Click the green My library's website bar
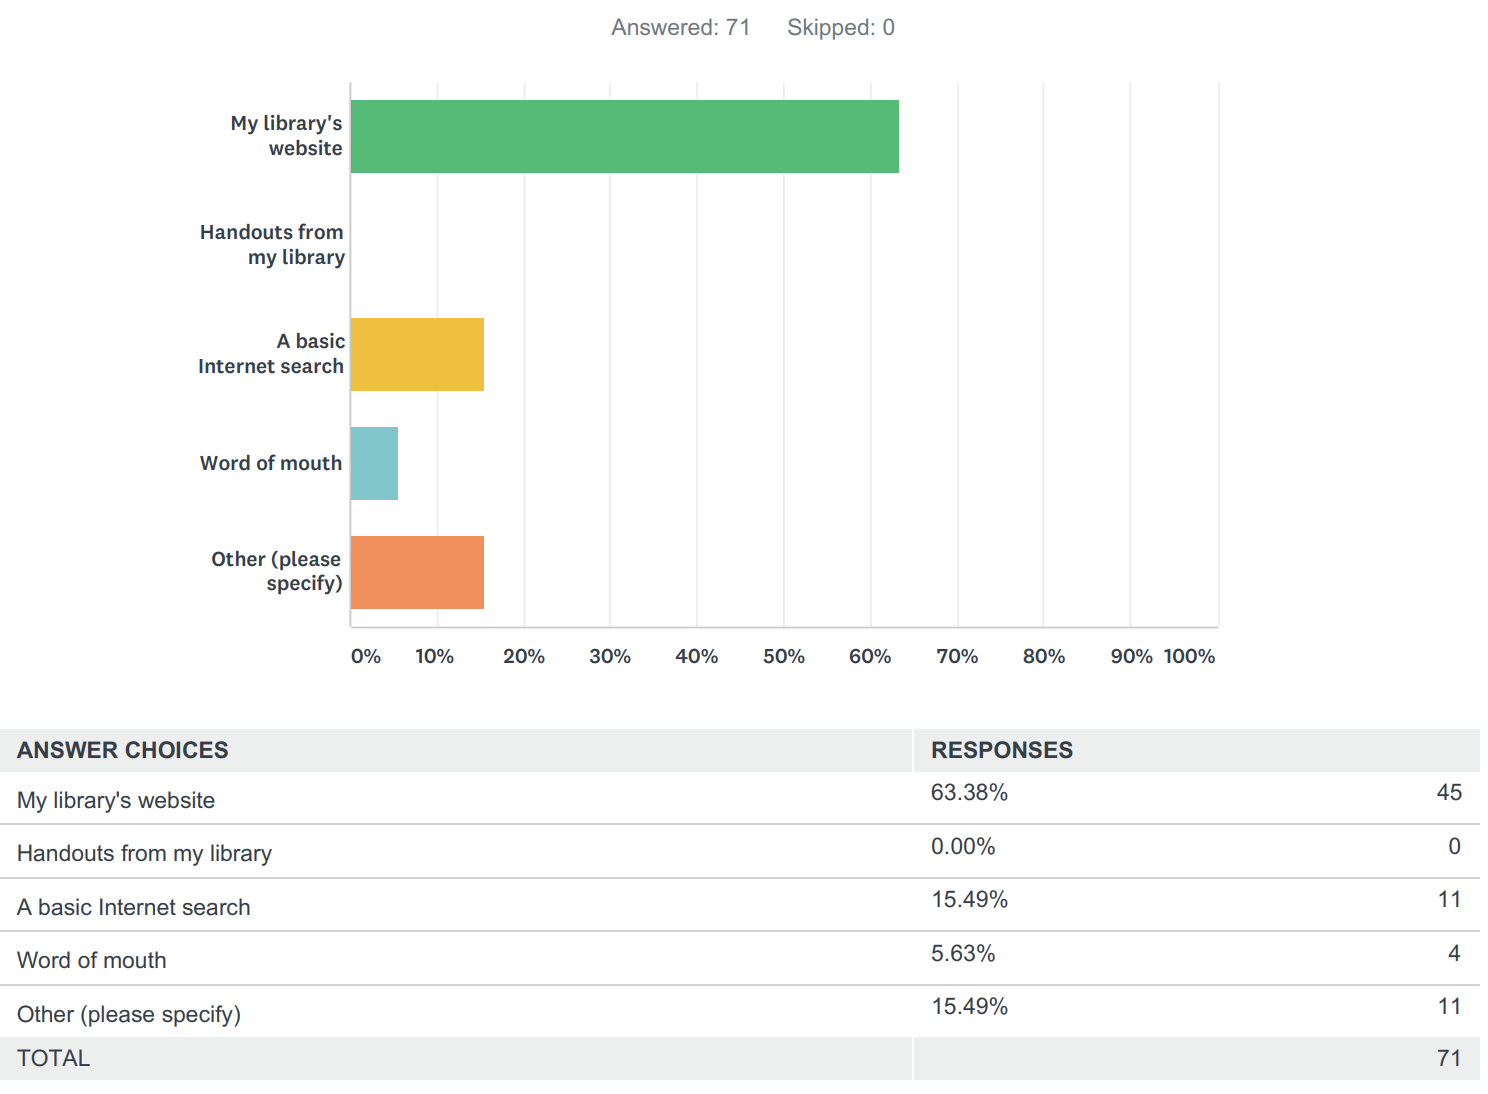This screenshot has height=1094, width=1488. click(624, 136)
